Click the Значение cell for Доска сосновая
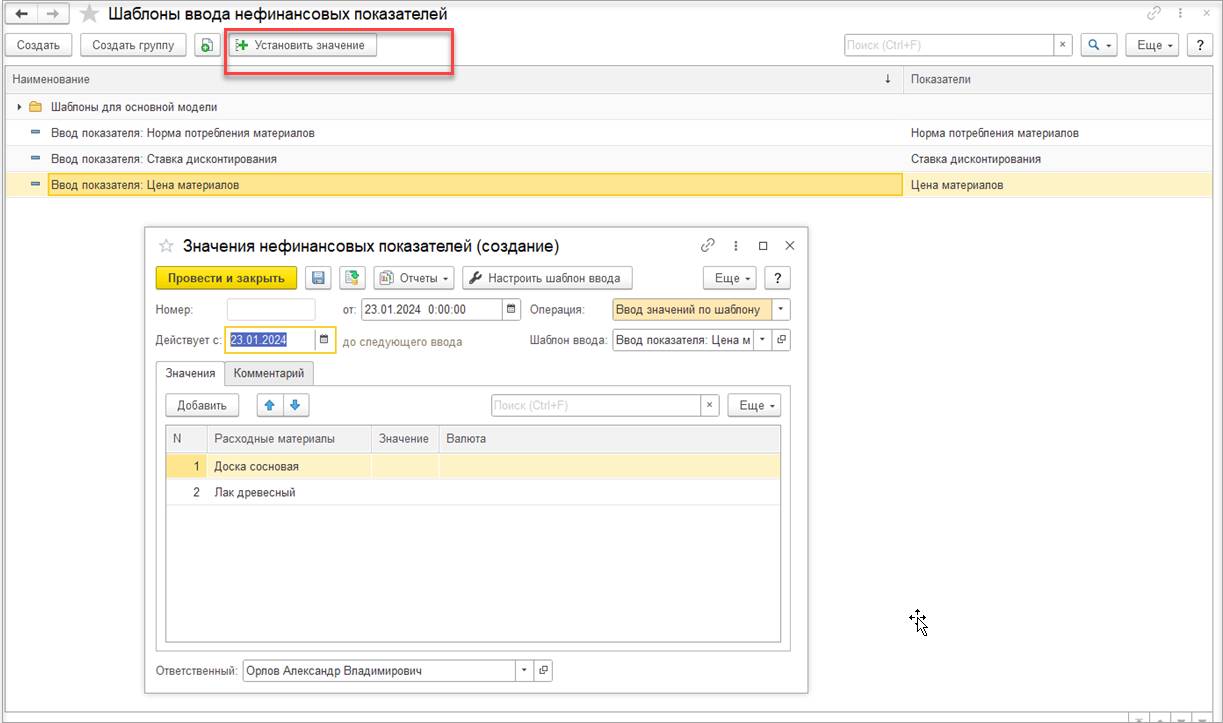Viewport: 1223px width, 723px height. 405,466
